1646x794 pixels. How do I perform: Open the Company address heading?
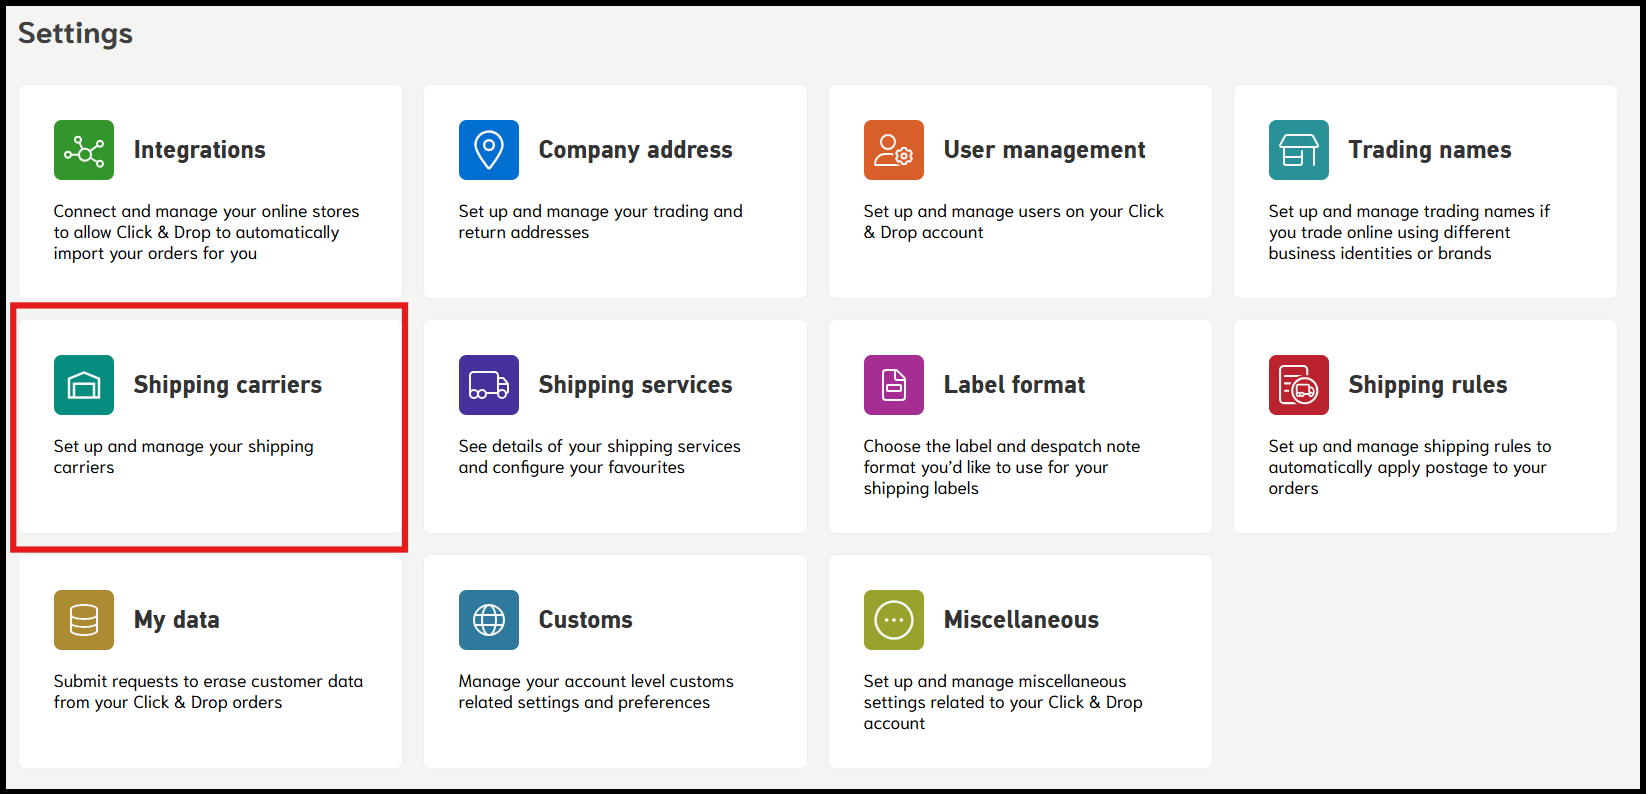[x=635, y=150]
